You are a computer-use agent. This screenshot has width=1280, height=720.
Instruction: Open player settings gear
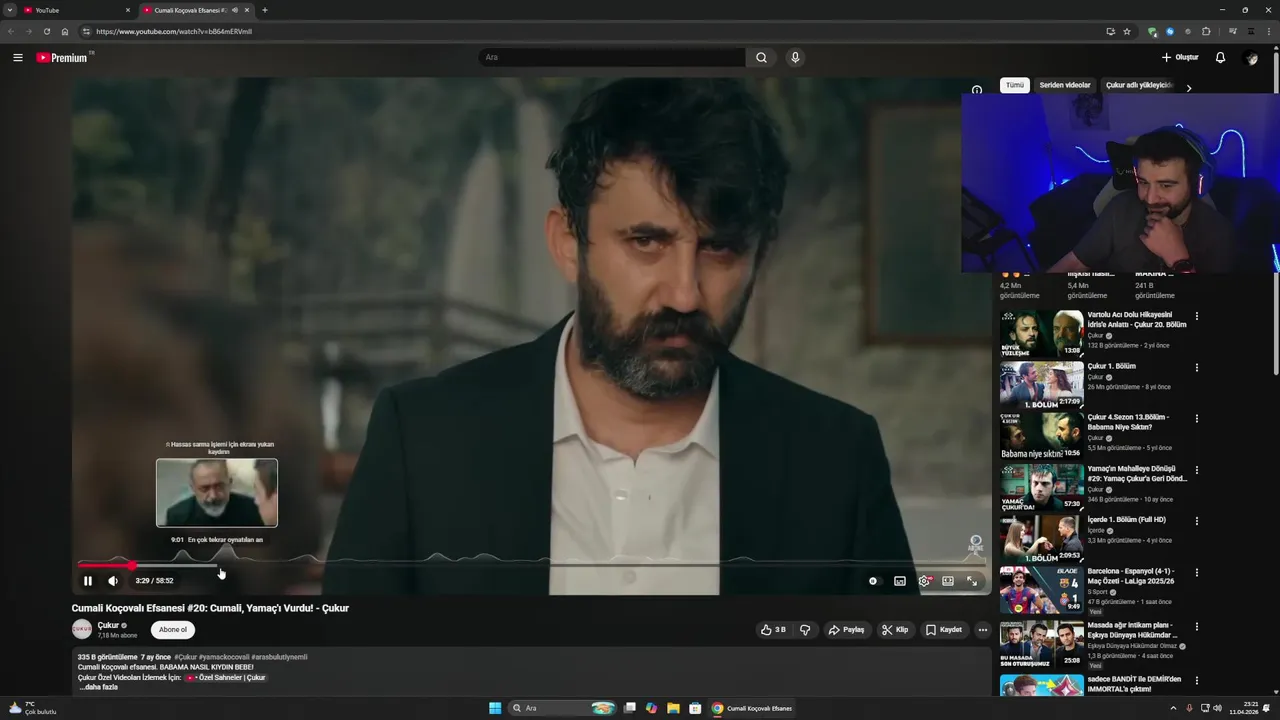click(924, 581)
